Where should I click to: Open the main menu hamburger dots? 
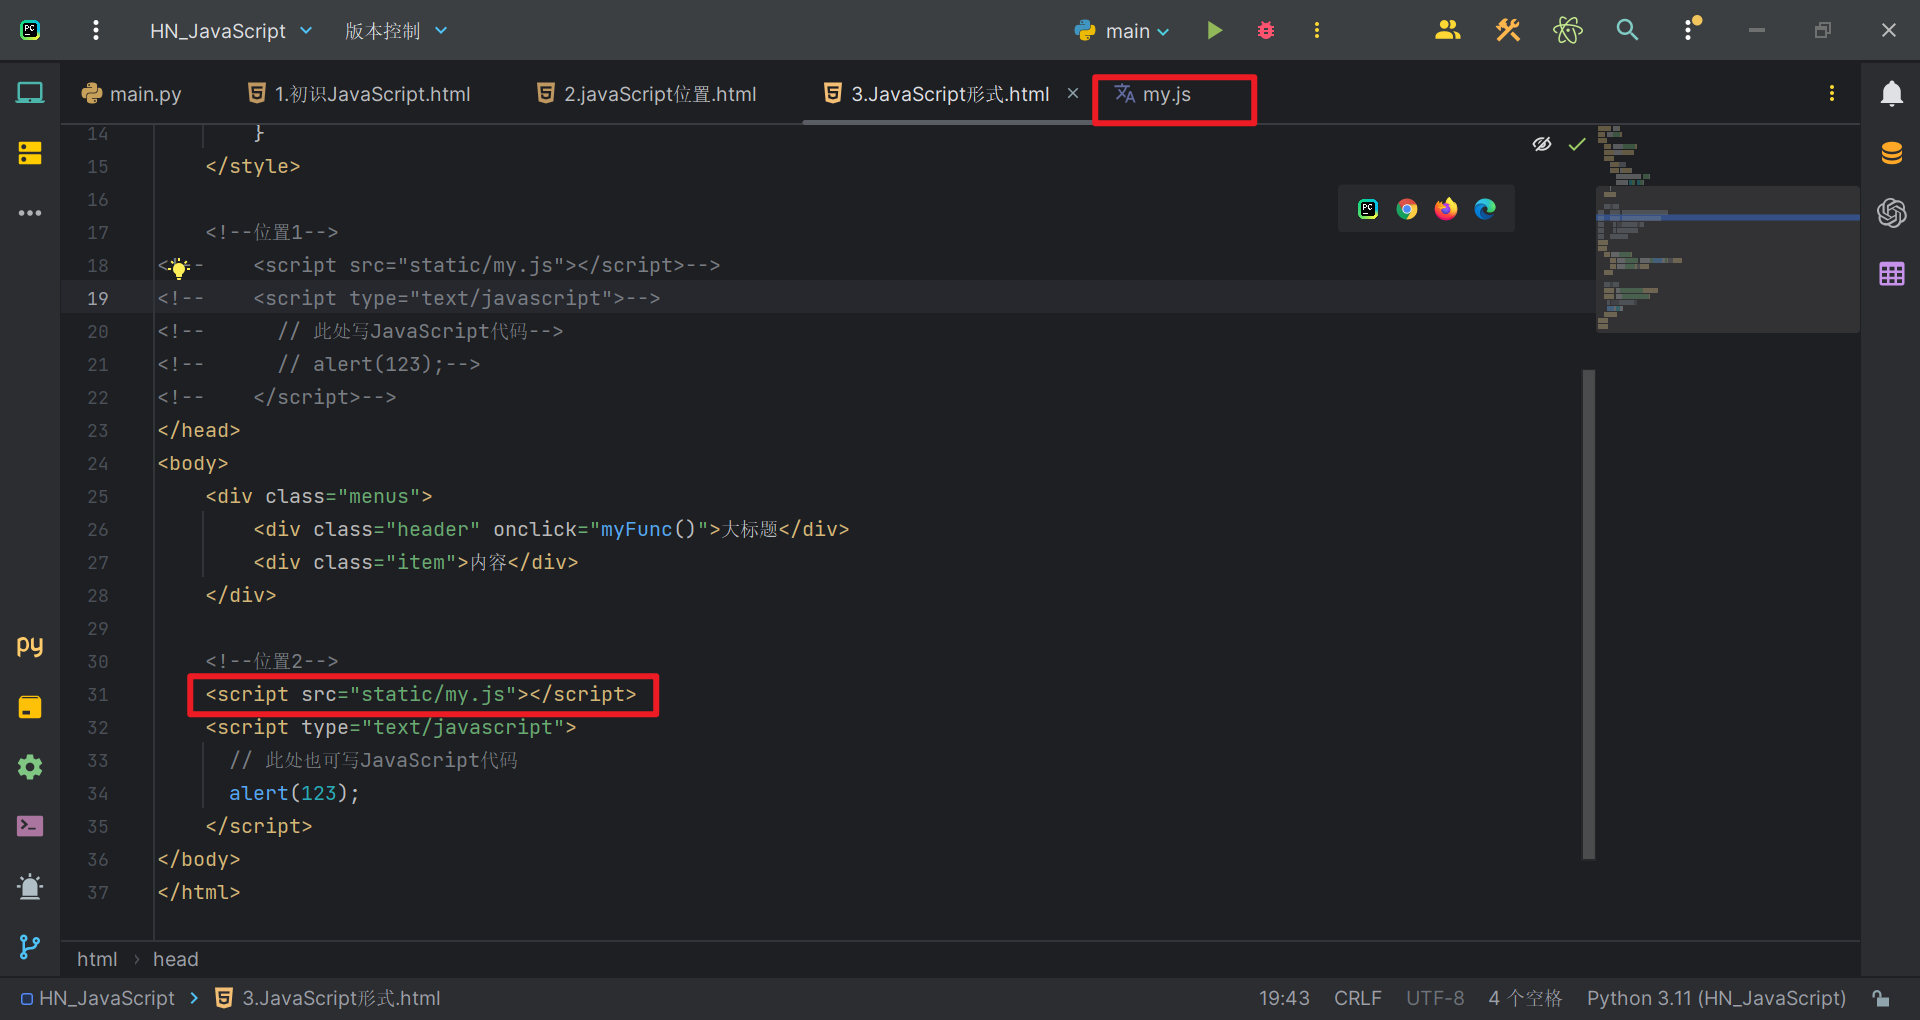pyautogui.click(x=96, y=30)
